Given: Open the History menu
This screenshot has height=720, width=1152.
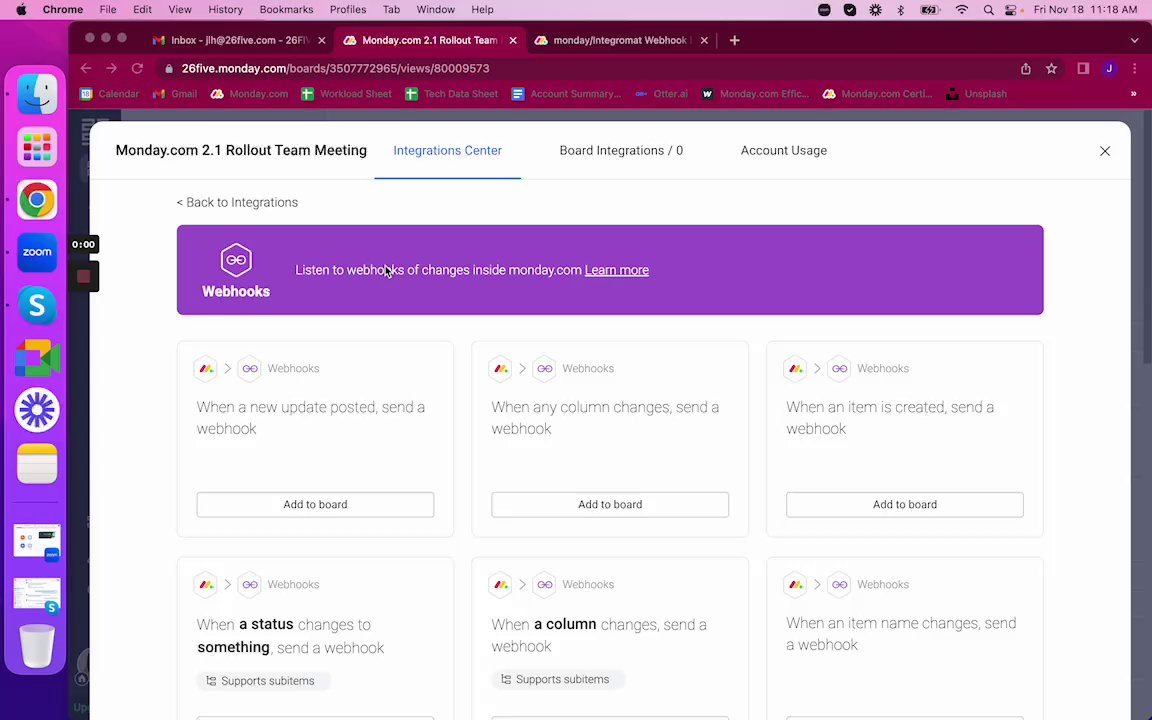Looking at the screenshot, I should click(x=225, y=10).
